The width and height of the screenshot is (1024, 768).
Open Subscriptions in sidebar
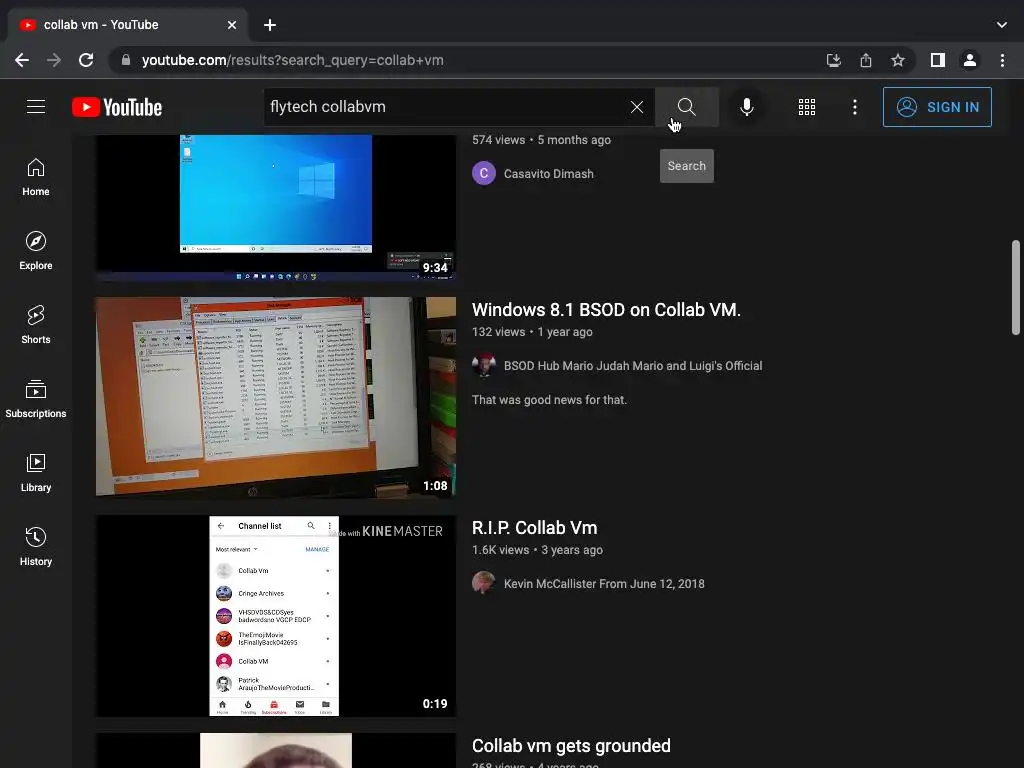click(36, 398)
